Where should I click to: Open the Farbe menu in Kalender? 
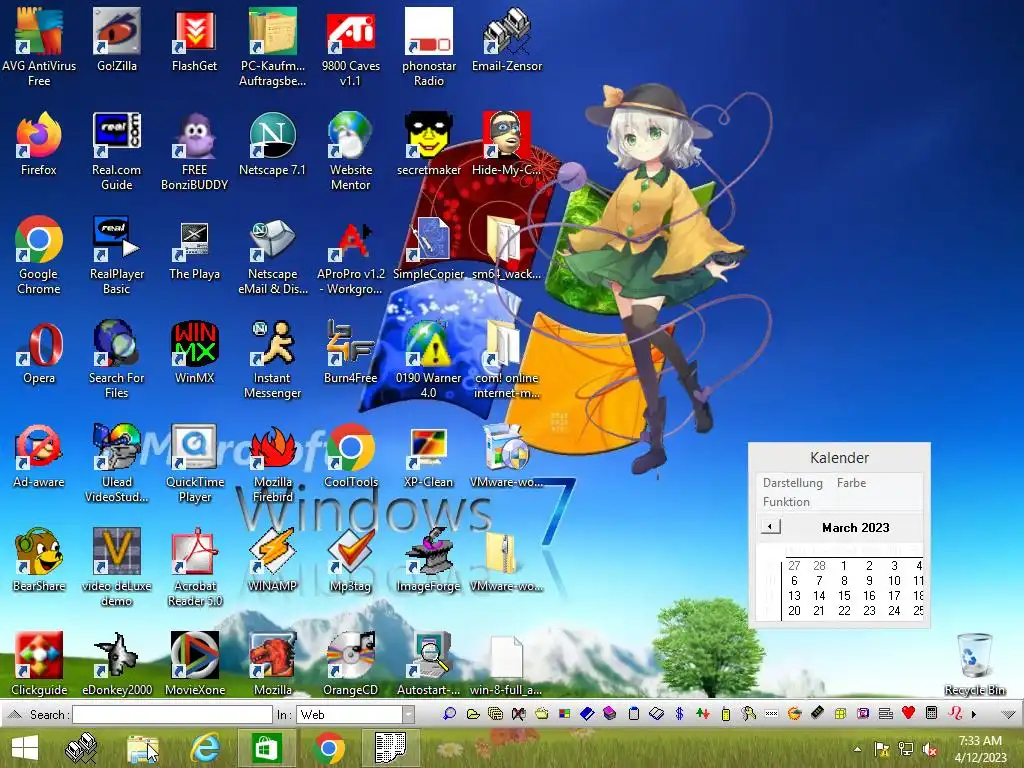pyautogui.click(x=851, y=483)
